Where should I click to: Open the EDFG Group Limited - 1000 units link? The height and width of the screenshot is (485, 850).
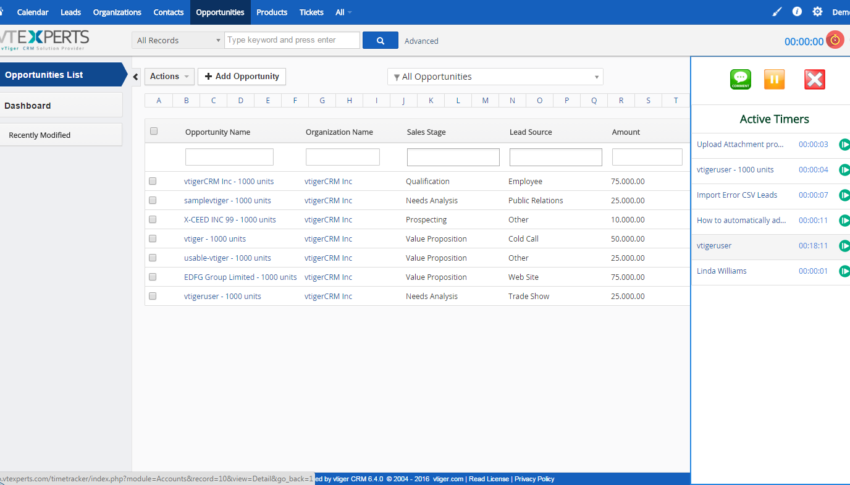tap(240, 277)
